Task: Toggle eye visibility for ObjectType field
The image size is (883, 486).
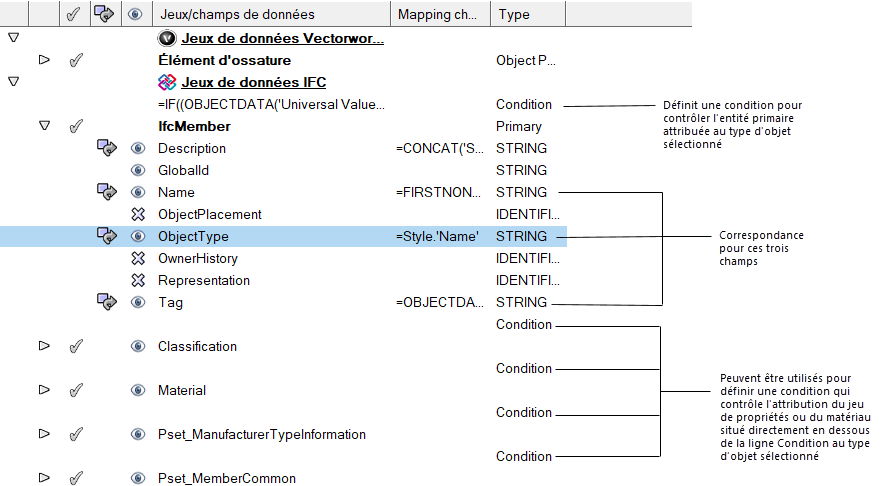Action: coord(138,236)
